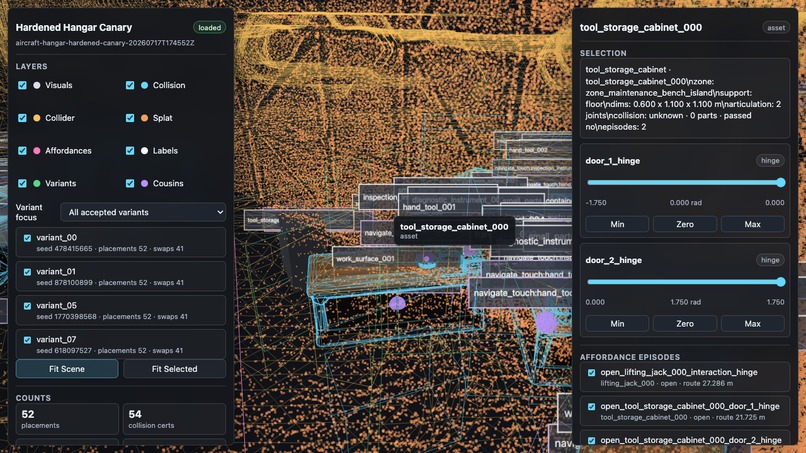Set door_1_hinge to Zero
This screenshot has height=453, width=806.
click(x=685, y=224)
